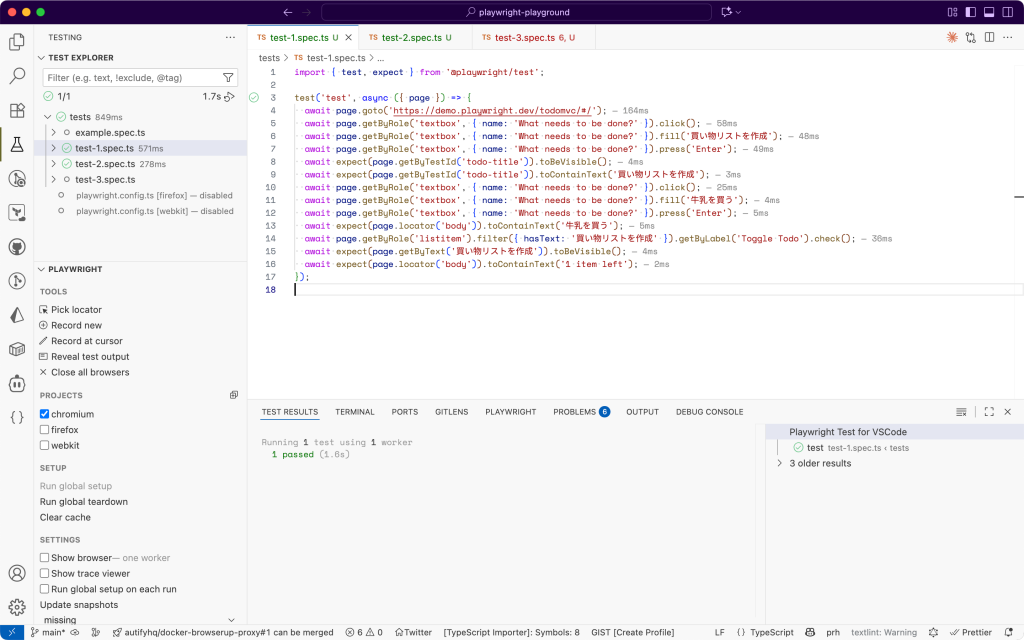
Task: Select the Testing beaker icon
Action: click(x=17, y=144)
